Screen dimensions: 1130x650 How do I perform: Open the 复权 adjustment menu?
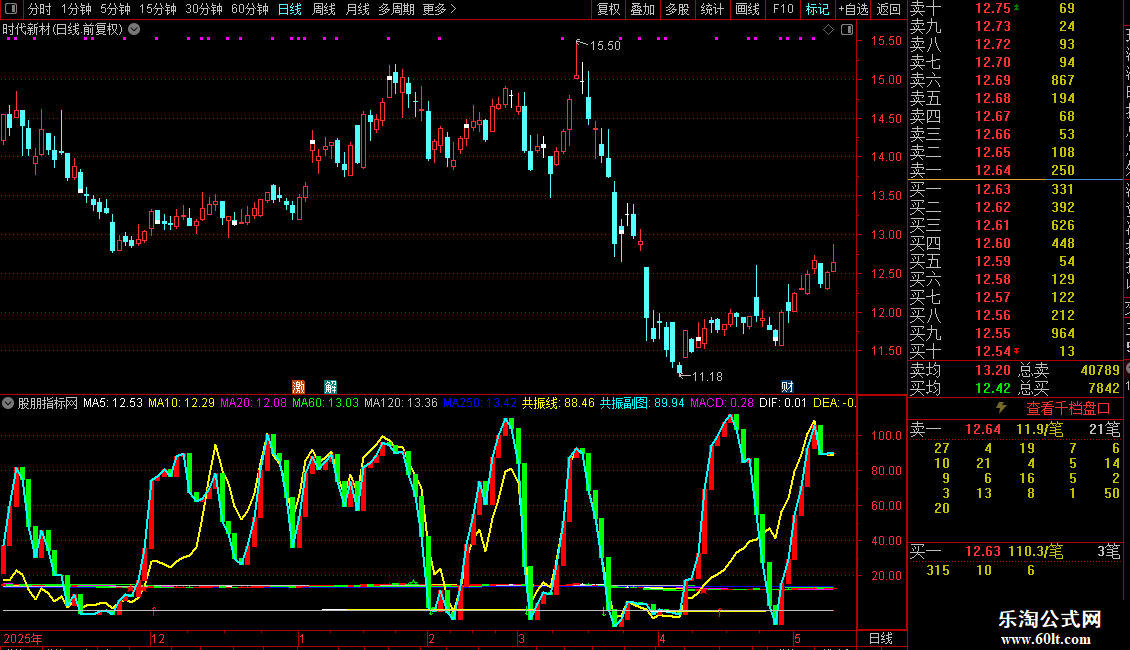tap(608, 9)
